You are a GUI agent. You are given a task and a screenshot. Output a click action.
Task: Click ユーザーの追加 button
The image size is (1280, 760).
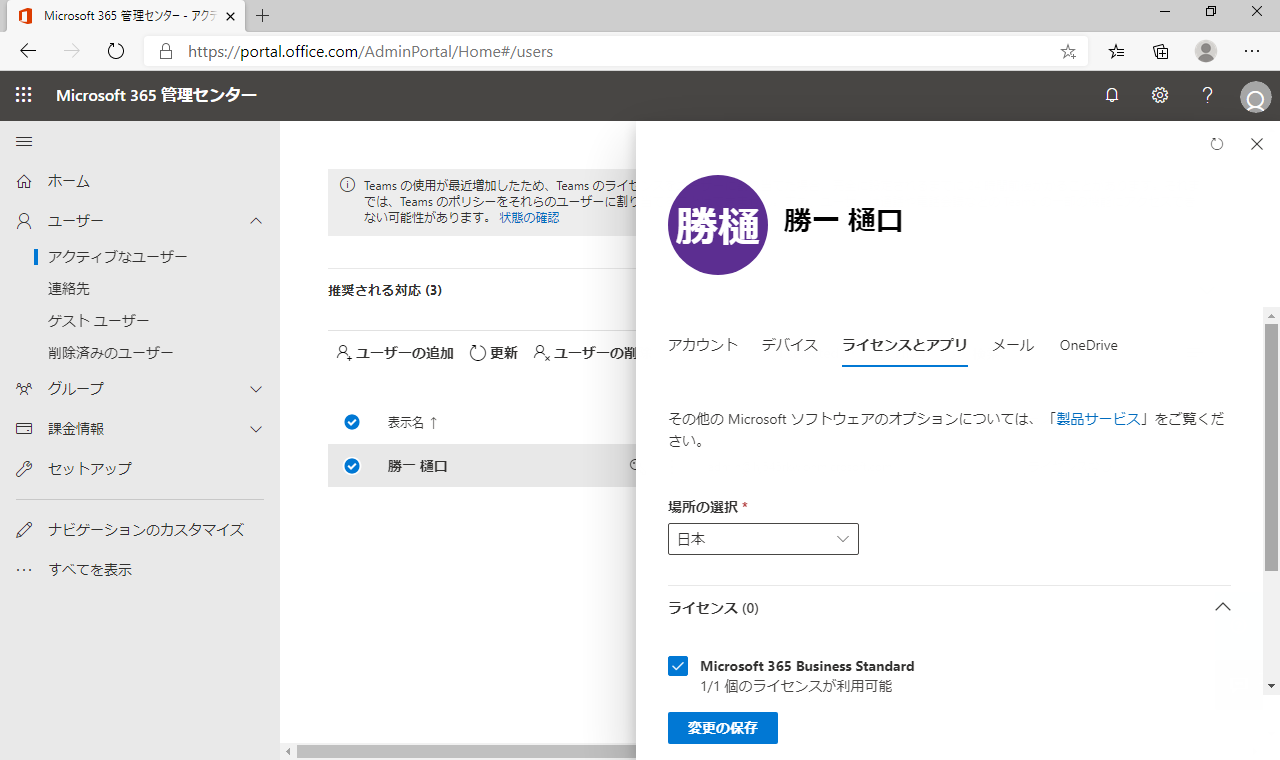tap(395, 353)
